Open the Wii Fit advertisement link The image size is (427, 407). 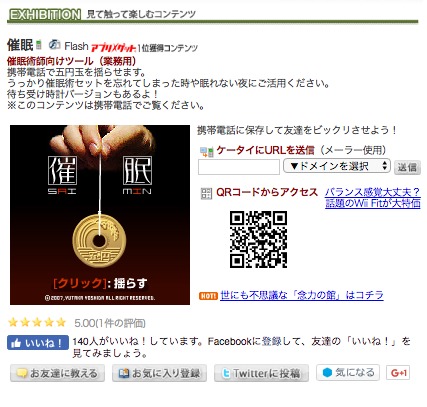click(x=373, y=198)
